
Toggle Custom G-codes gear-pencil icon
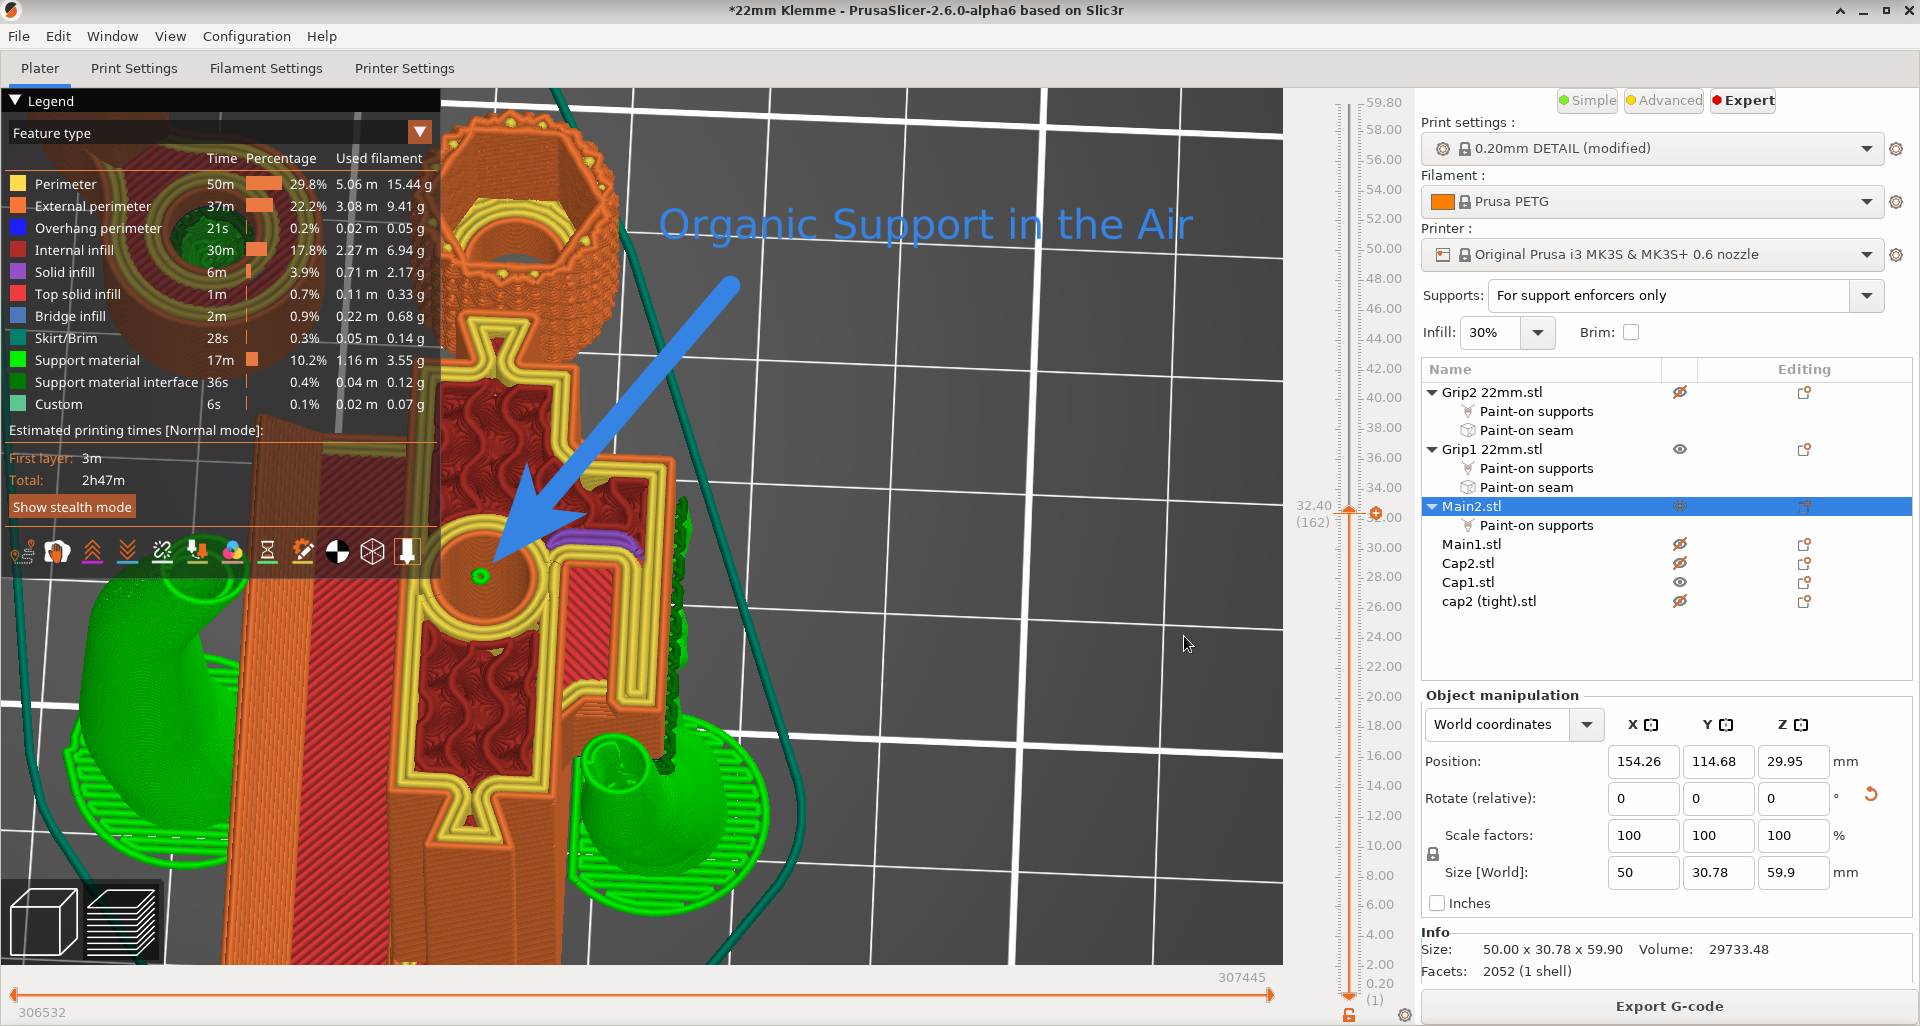pos(302,551)
